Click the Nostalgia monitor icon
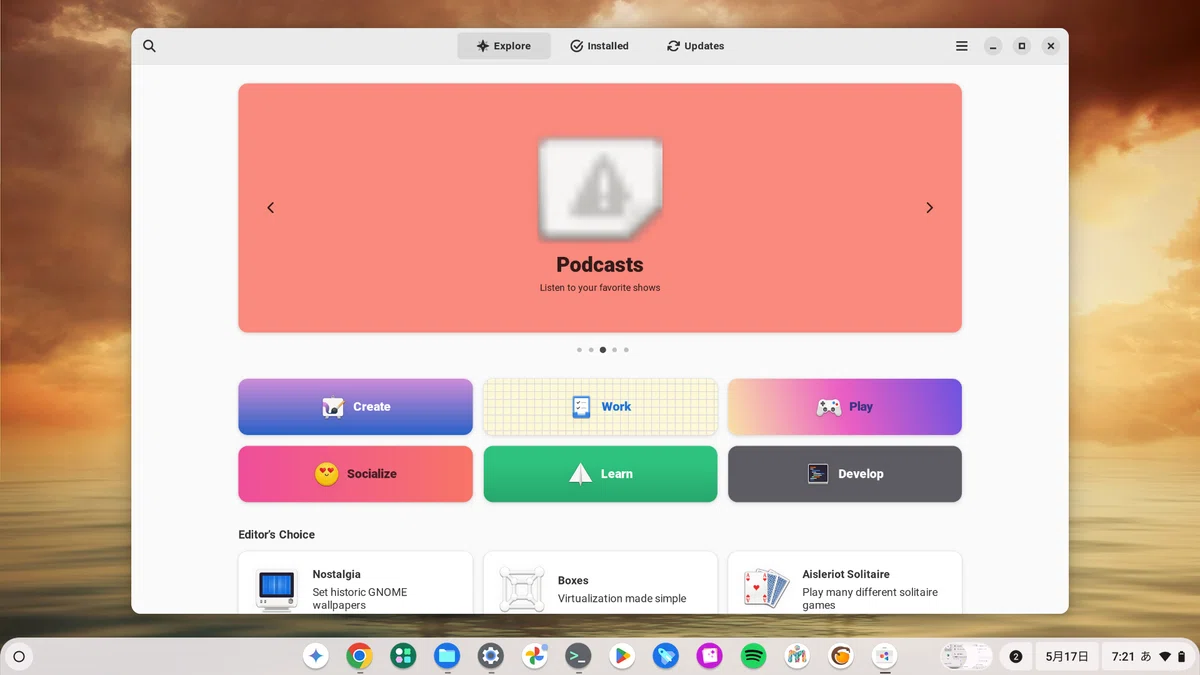 [277, 590]
